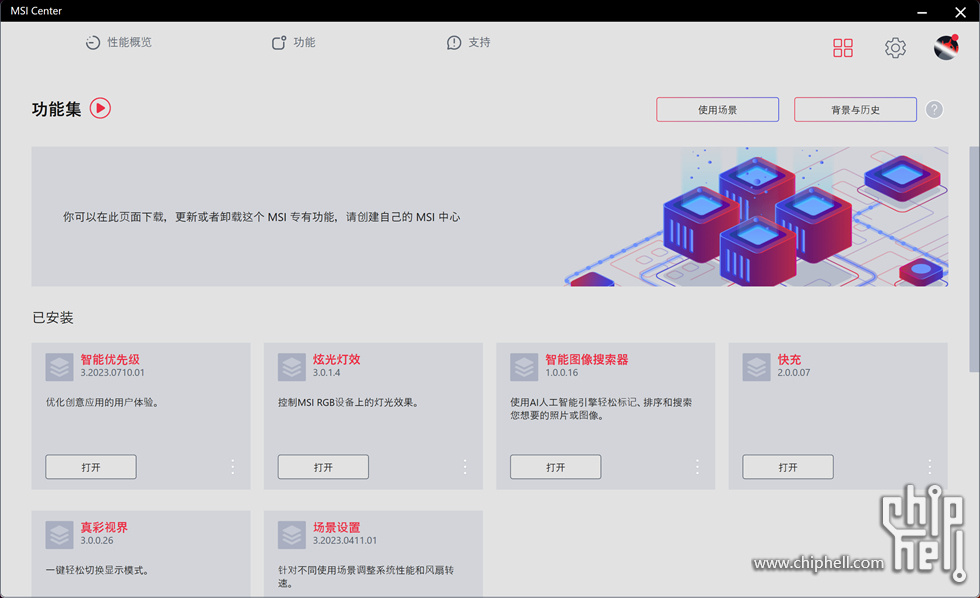This screenshot has width=980, height=598.
Task: Click the 智能图像搜索器 card layers icon
Action: [524, 367]
